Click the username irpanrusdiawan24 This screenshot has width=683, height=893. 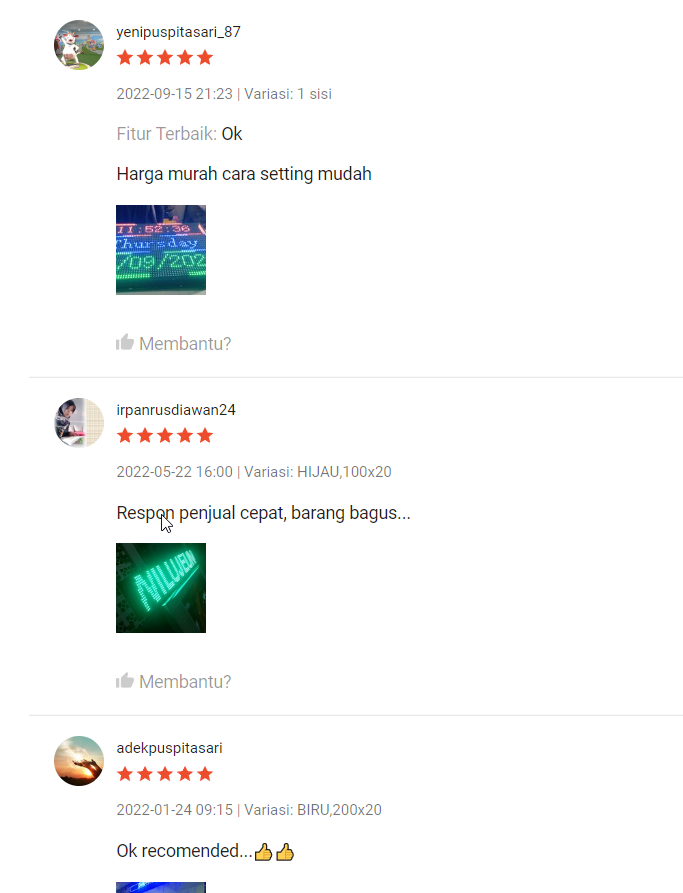click(176, 410)
